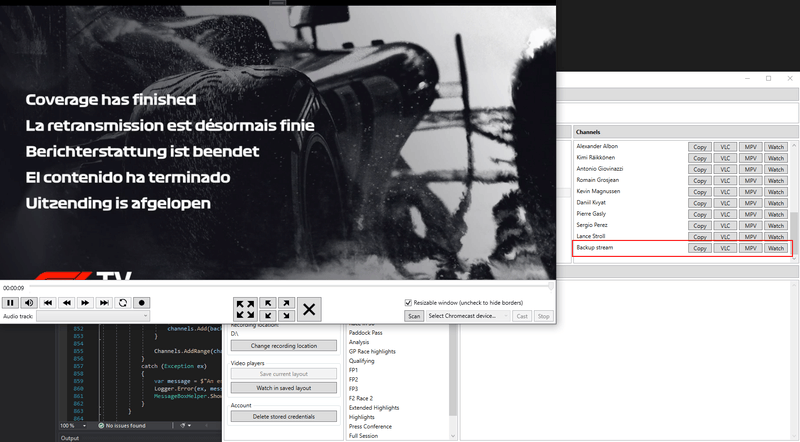Click the skip-to-end forward icon
The width and height of the screenshot is (800, 442).
(x=104, y=303)
